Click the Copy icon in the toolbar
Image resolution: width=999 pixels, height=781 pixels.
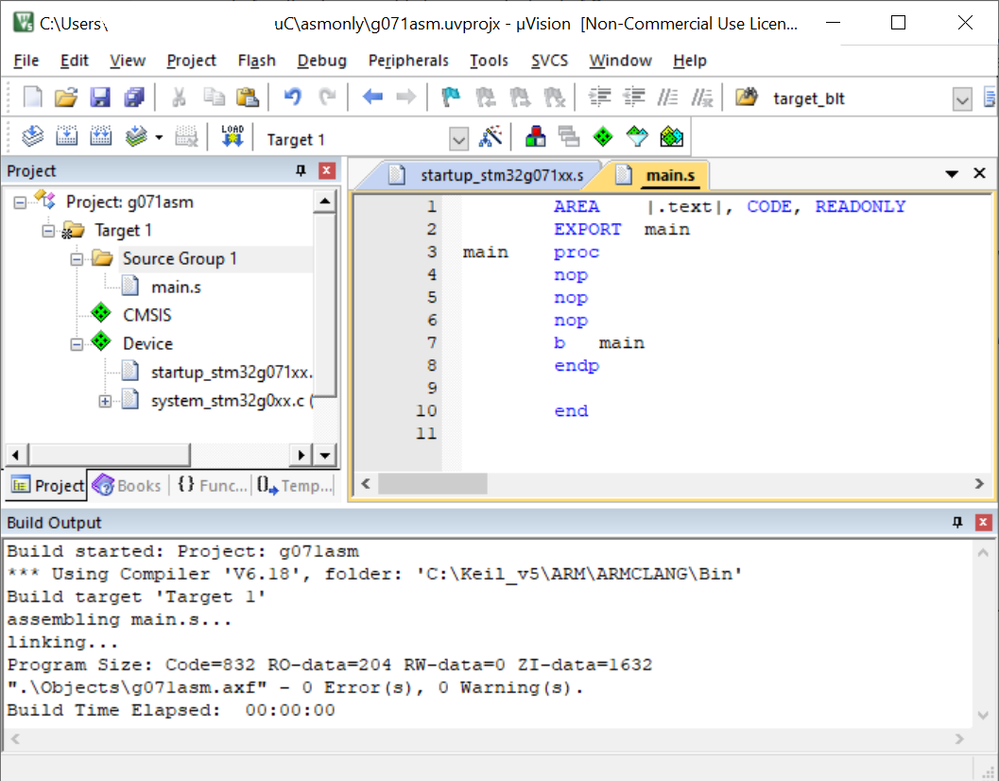(214, 97)
